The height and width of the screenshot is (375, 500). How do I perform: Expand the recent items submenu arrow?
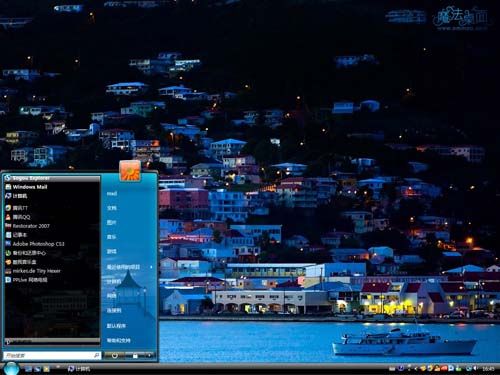(x=151, y=267)
